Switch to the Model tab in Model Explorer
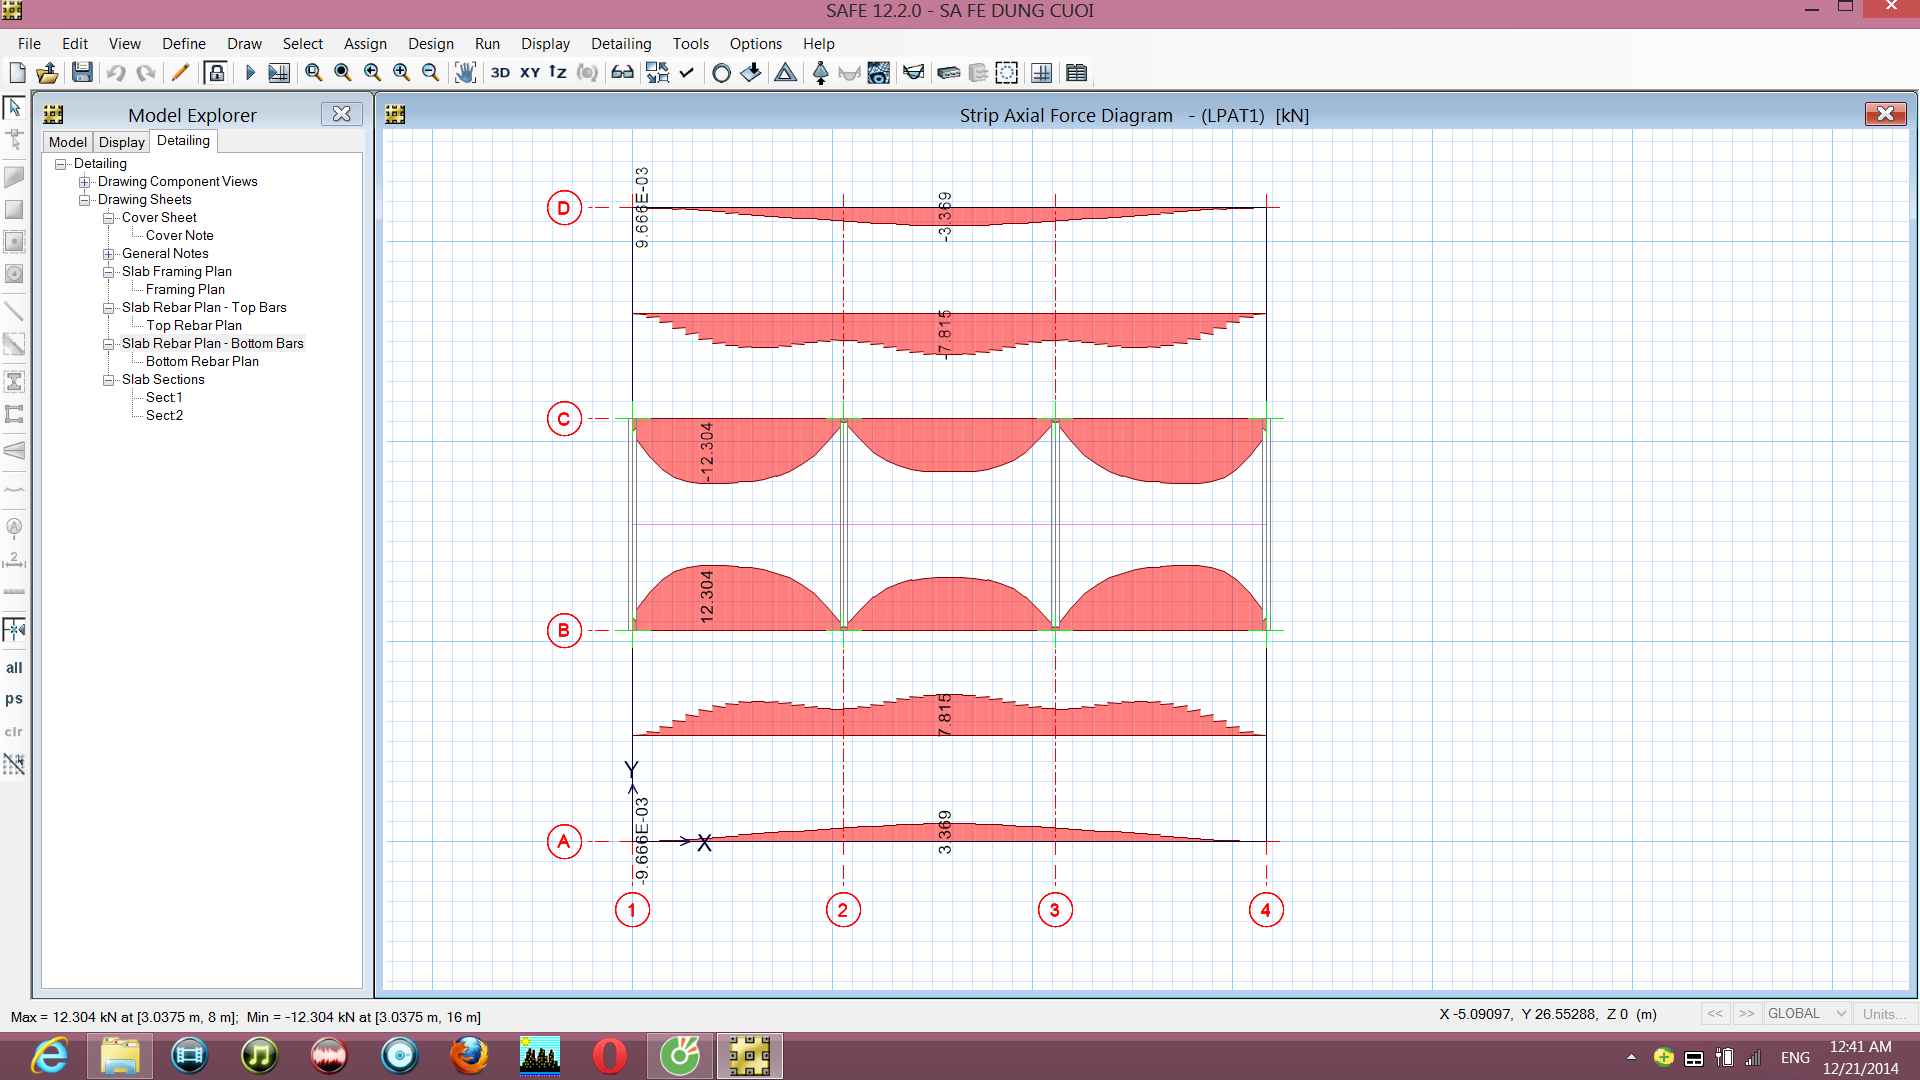Viewport: 1920px width, 1080px height. click(68, 142)
